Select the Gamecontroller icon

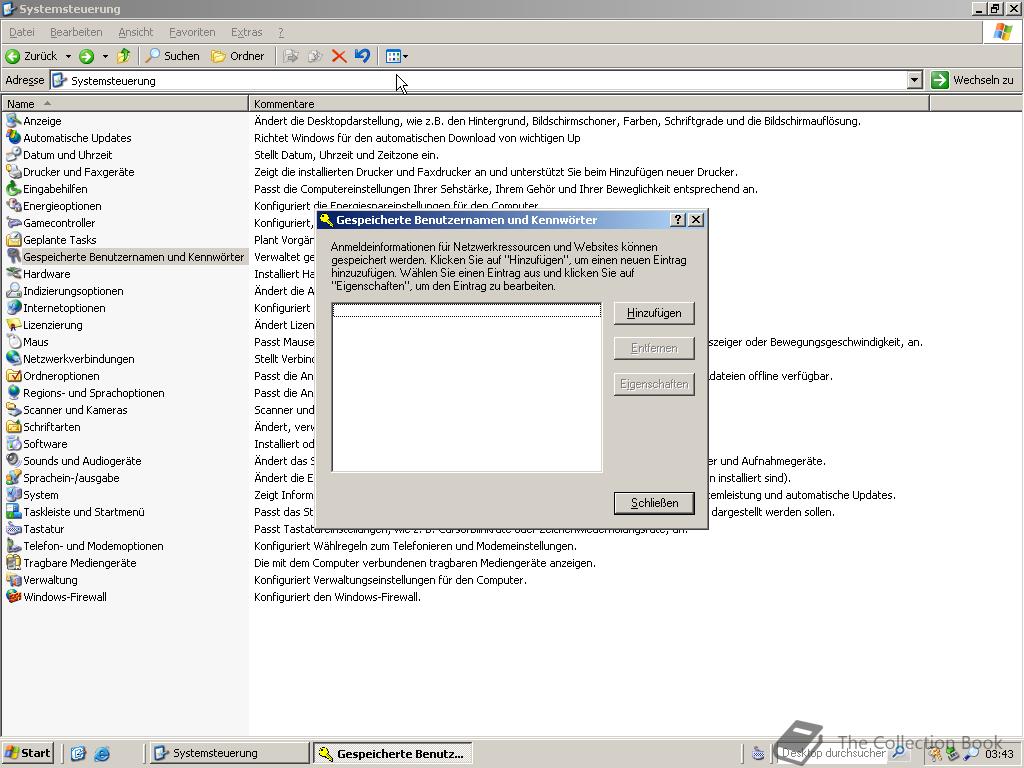point(14,222)
